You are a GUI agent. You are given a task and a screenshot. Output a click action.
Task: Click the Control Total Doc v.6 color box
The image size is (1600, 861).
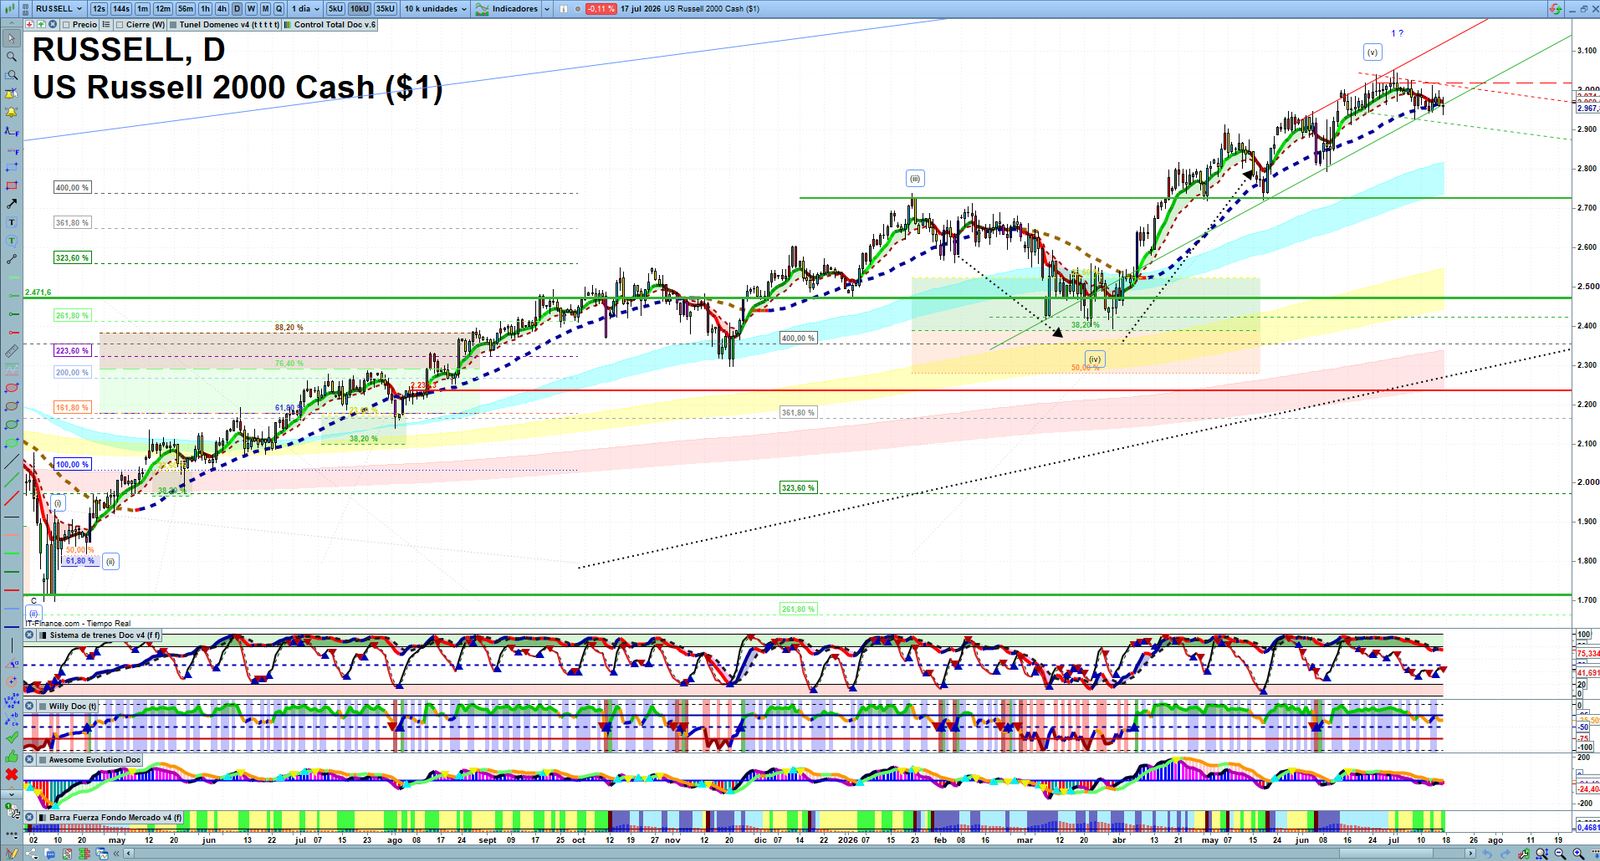287,24
